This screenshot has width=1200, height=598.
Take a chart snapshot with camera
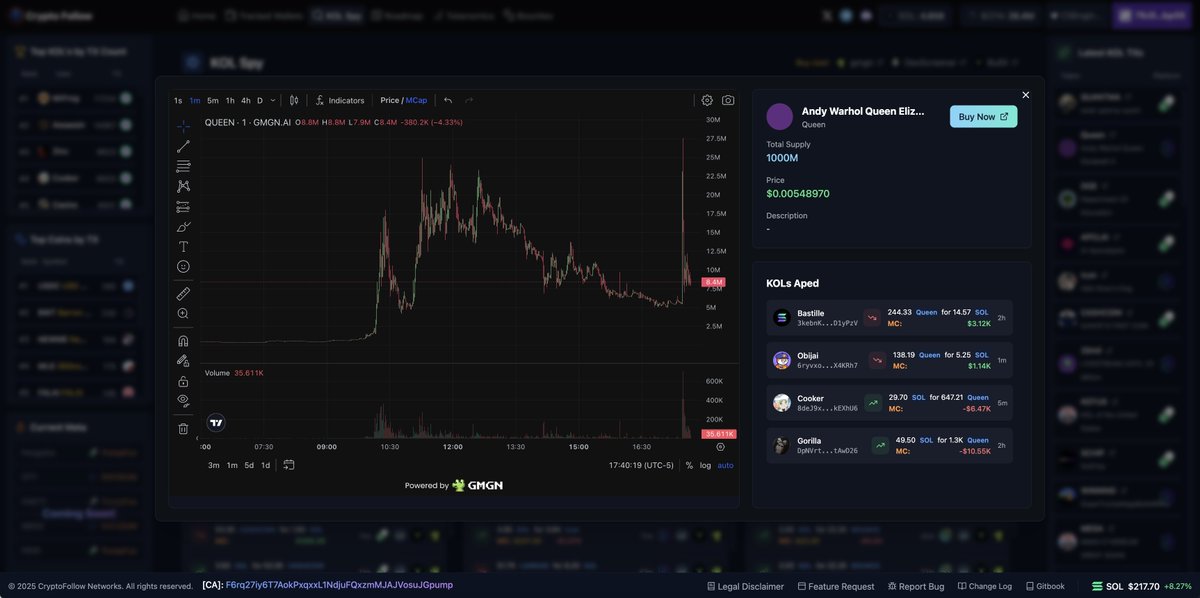coord(728,100)
